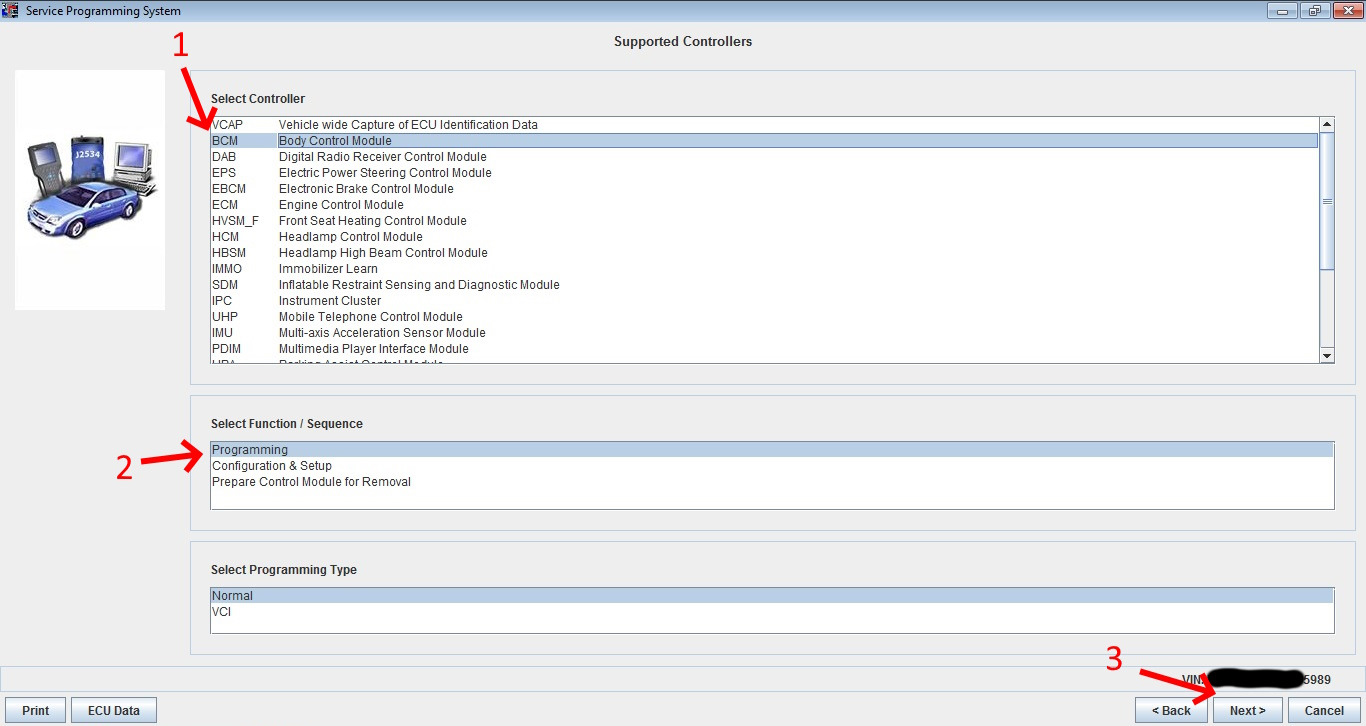
Task: Choose Multimedia Player Interface Module
Action: [x=765, y=349]
